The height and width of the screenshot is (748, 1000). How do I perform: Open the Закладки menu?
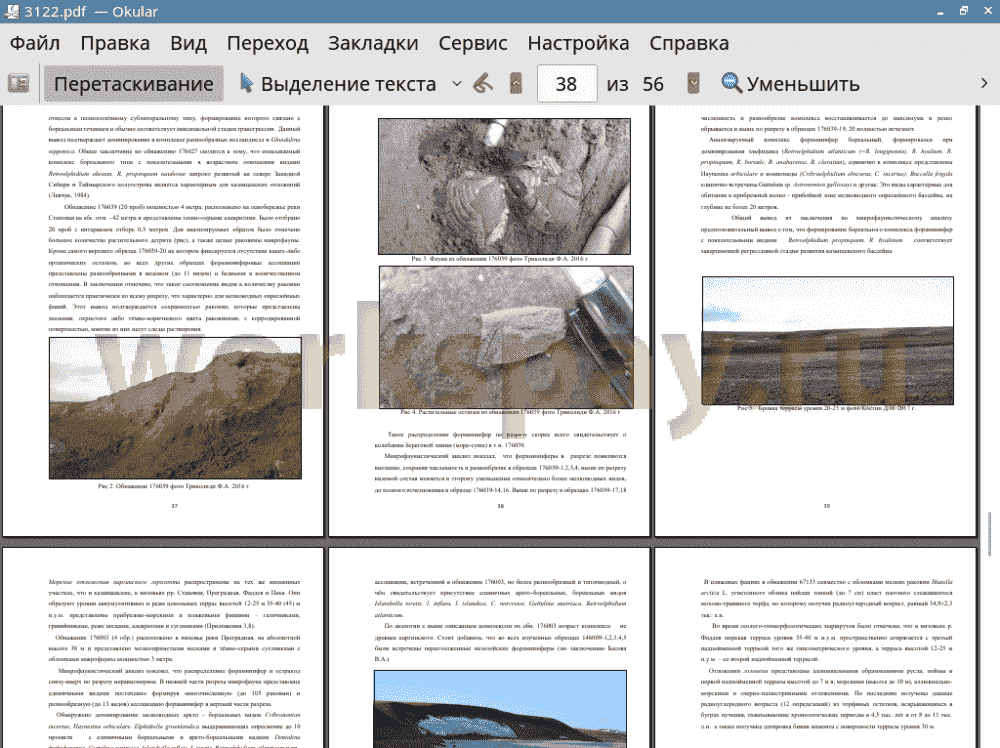(373, 43)
